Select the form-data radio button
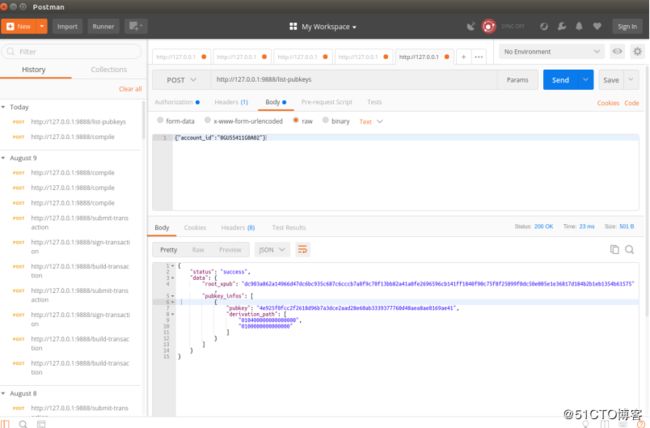The width and height of the screenshot is (650, 428). tap(160, 120)
